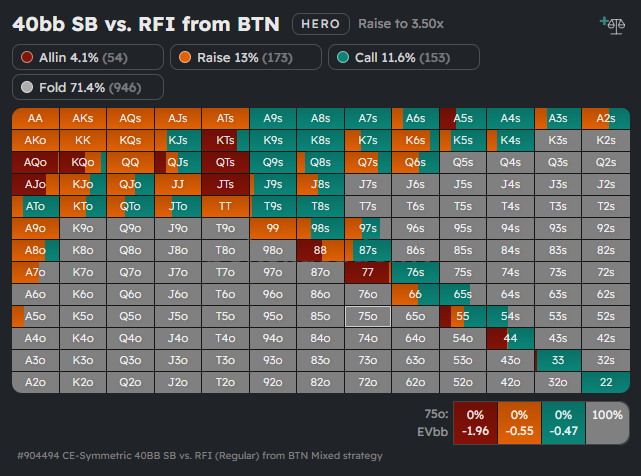
Task: Click the teal Call EV box
Action: (562, 422)
